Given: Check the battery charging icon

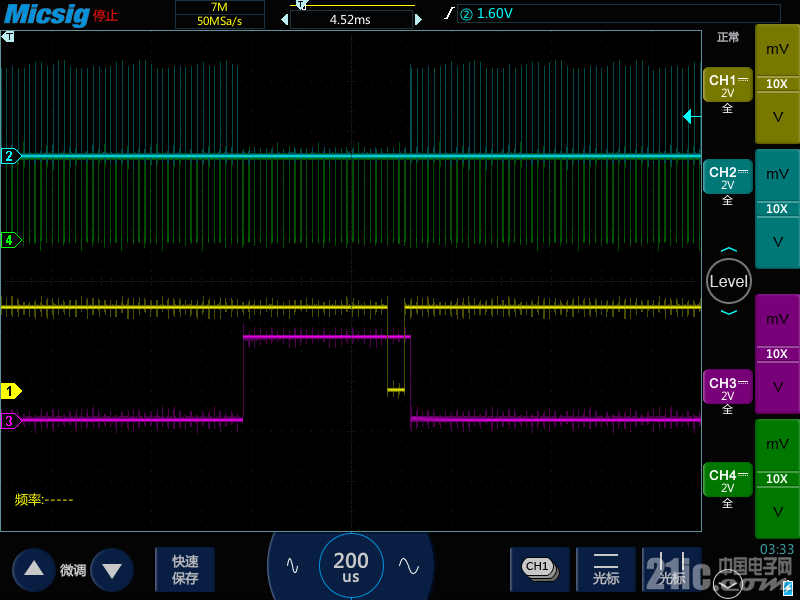Looking at the screenshot, I should click(x=788, y=586).
